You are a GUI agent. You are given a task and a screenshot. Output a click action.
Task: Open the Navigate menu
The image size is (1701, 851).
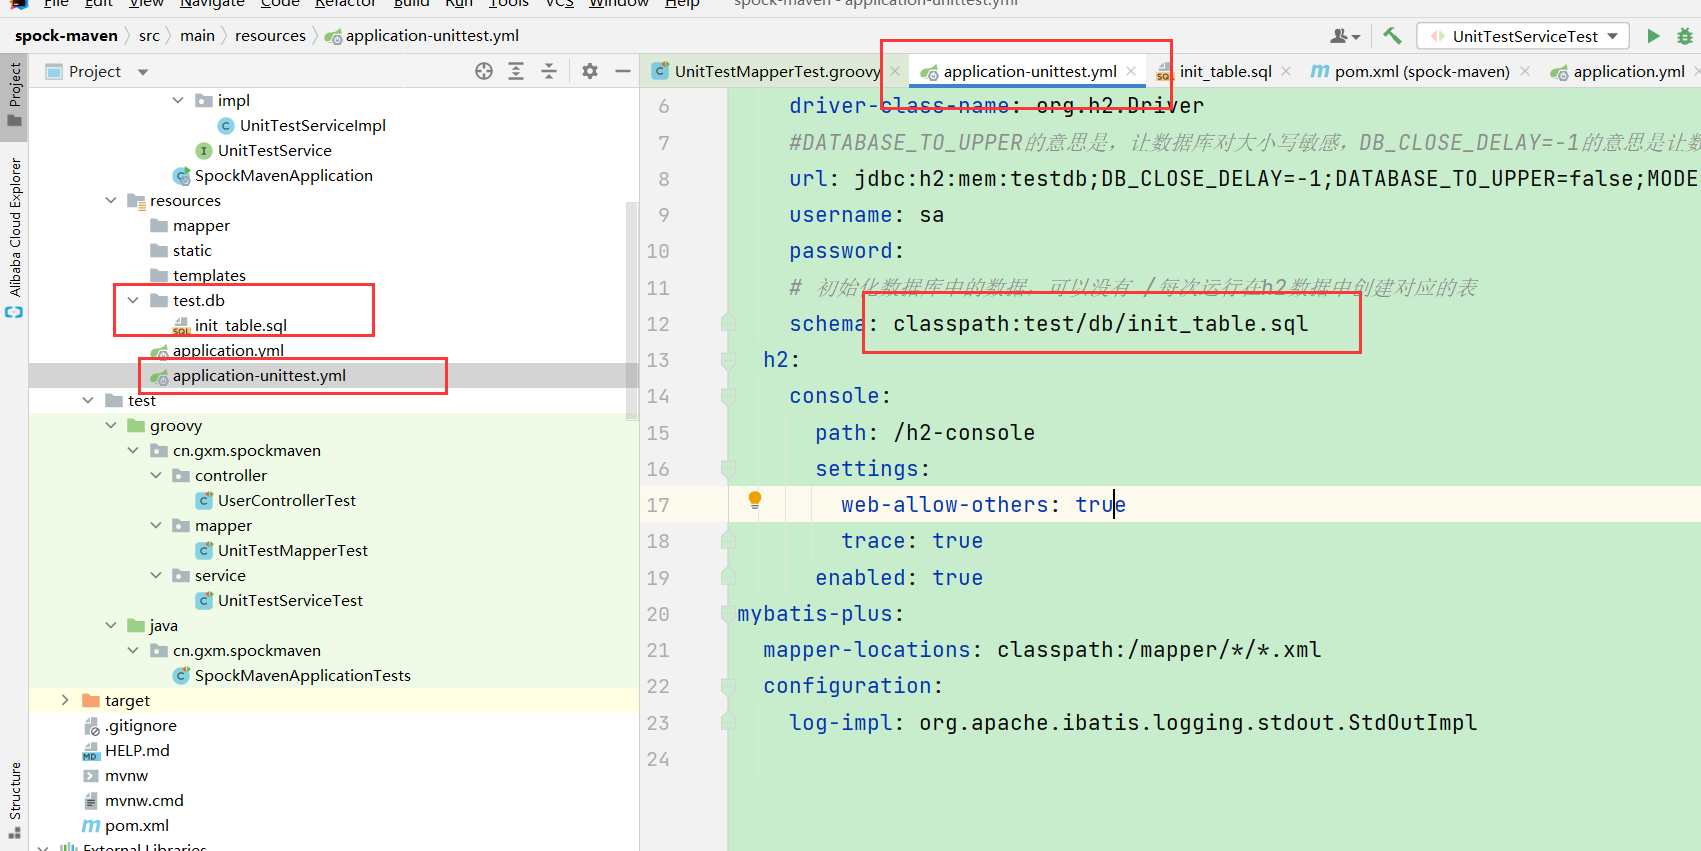(212, 4)
